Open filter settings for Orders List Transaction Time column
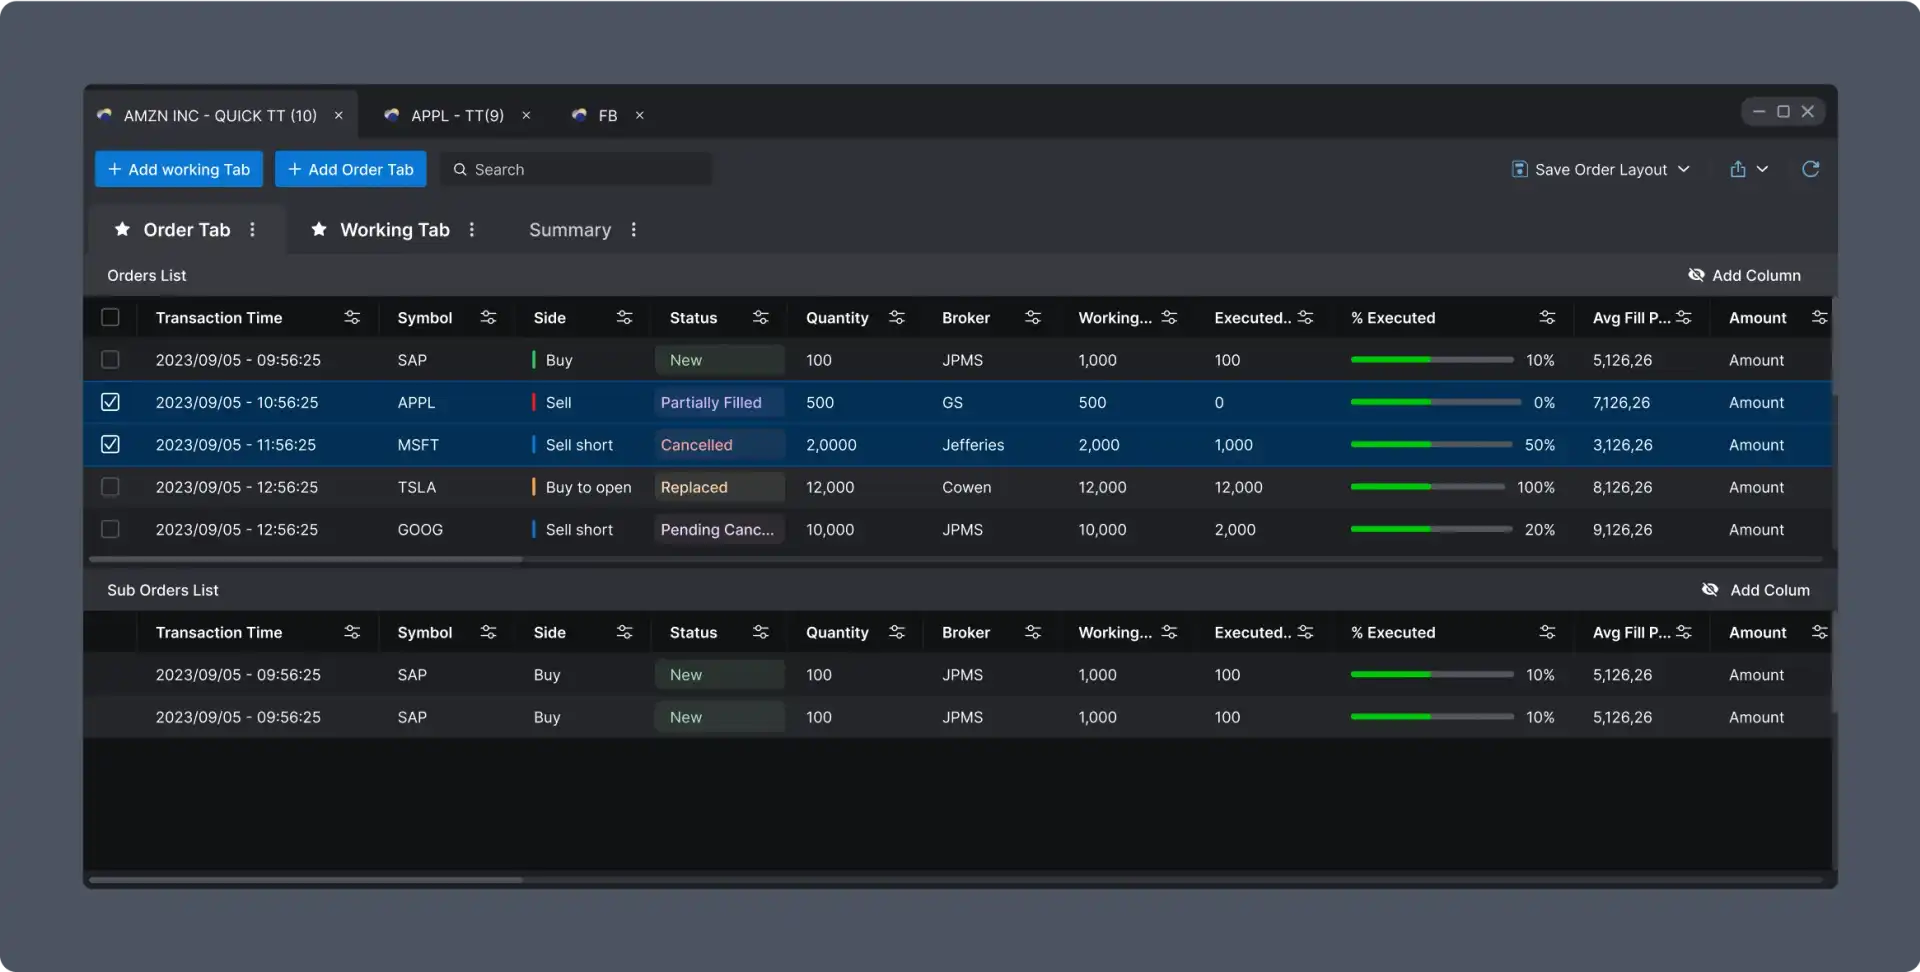The height and width of the screenshot is (972, 1920). click(352, 317)
